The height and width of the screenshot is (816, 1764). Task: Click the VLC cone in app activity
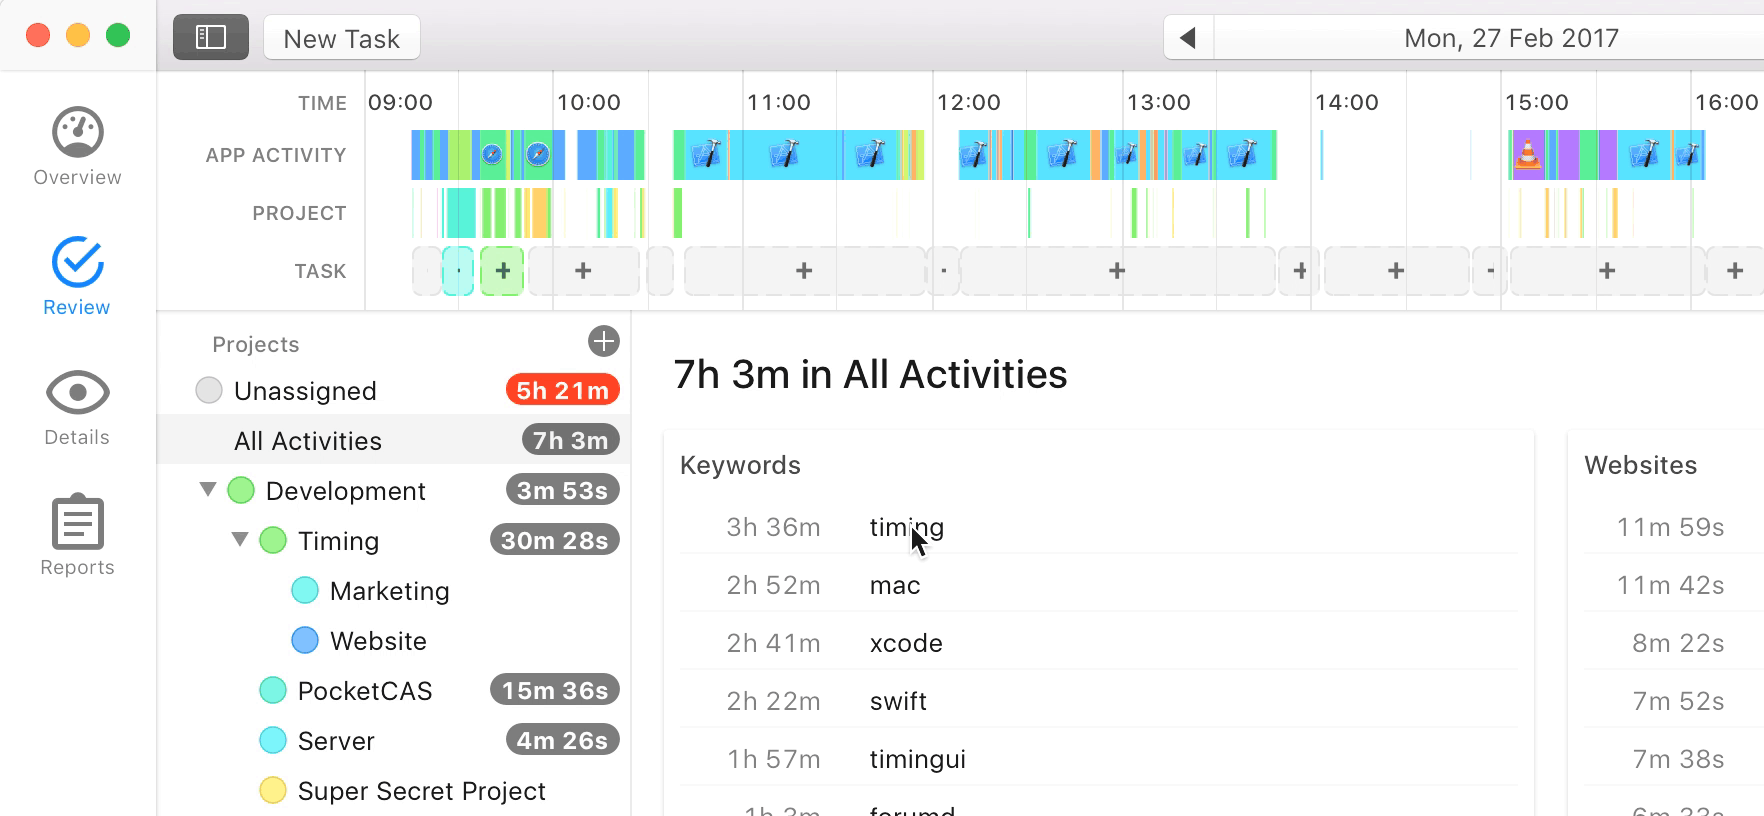tap(1528, 155)
